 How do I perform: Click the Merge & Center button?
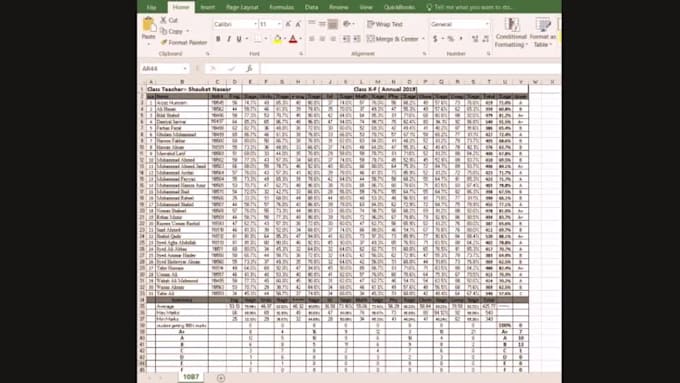(393, 39)
